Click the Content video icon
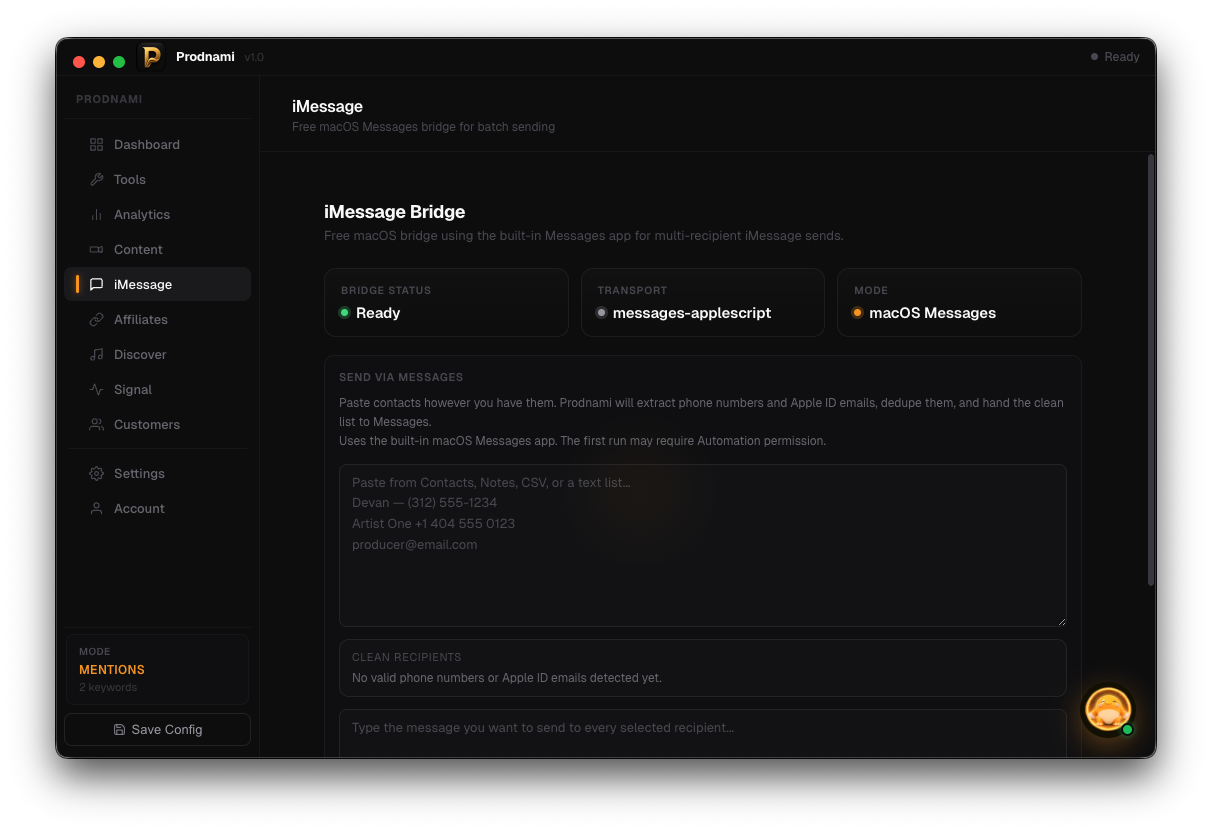This screenshot has height=832, width=1212. 96,250
